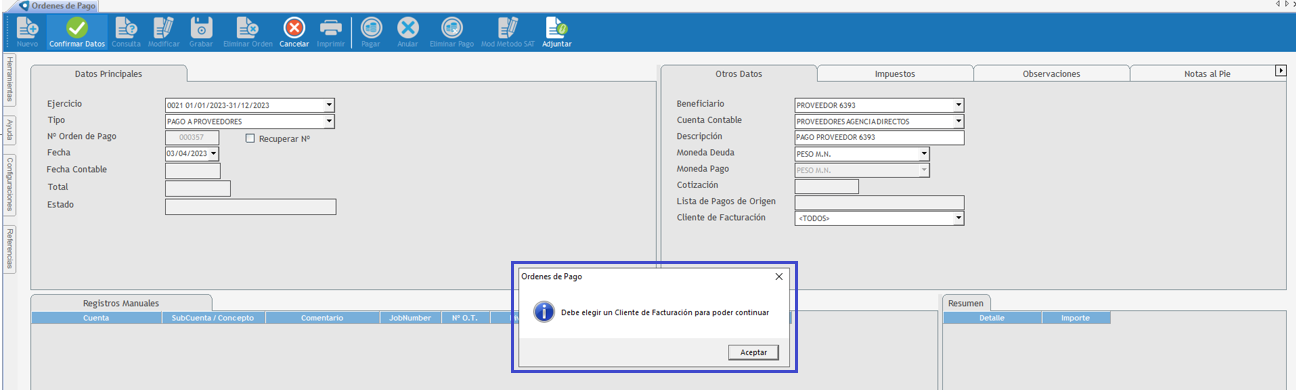Toggle the Recuperar Nº checkbox
The height and width of the screenshot is (390, 1296).
251,138
